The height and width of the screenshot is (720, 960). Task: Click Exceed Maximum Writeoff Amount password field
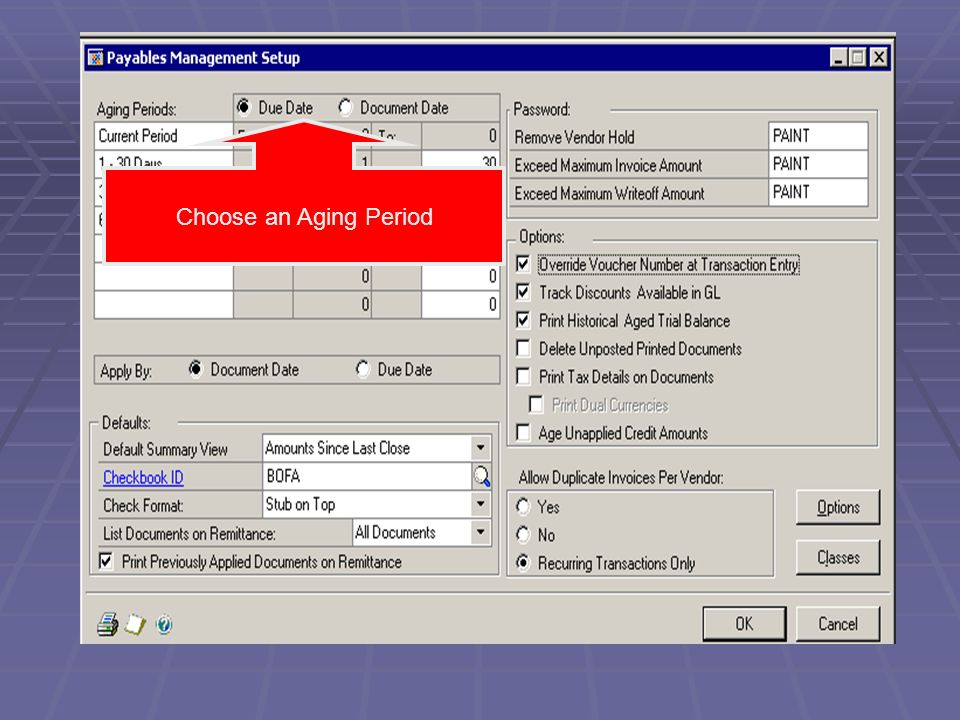(818, 192)
